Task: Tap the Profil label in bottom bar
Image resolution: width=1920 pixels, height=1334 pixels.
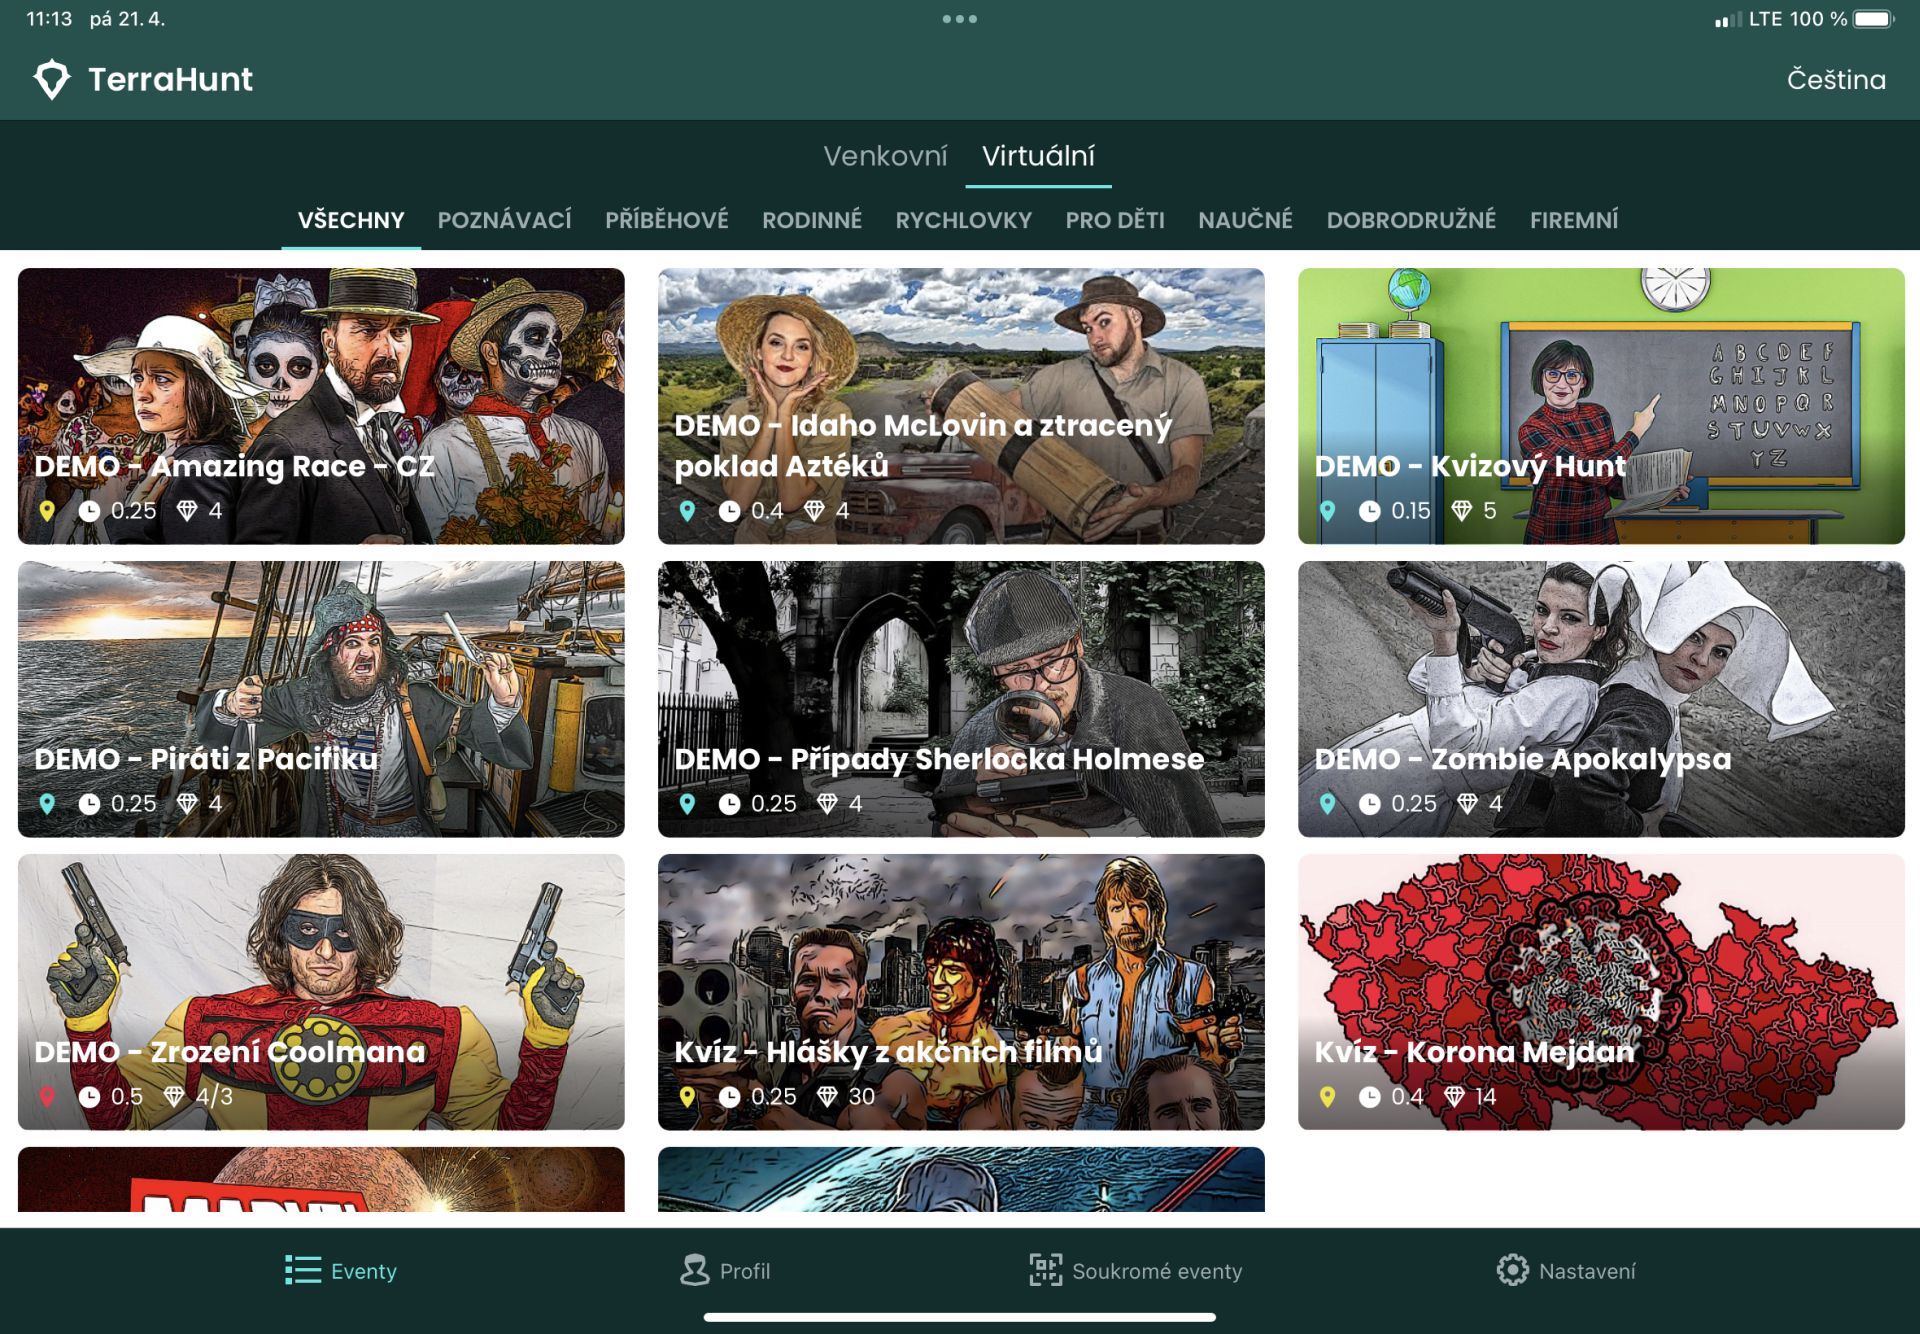Action: (x=745, y=1271)
